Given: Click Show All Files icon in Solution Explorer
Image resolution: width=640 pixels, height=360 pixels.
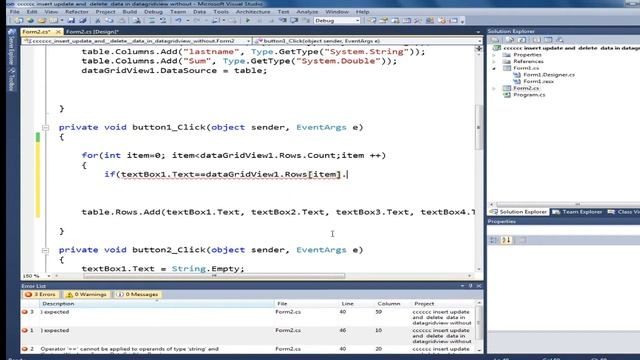Looking at the screenshot, I should pos(510,40).
